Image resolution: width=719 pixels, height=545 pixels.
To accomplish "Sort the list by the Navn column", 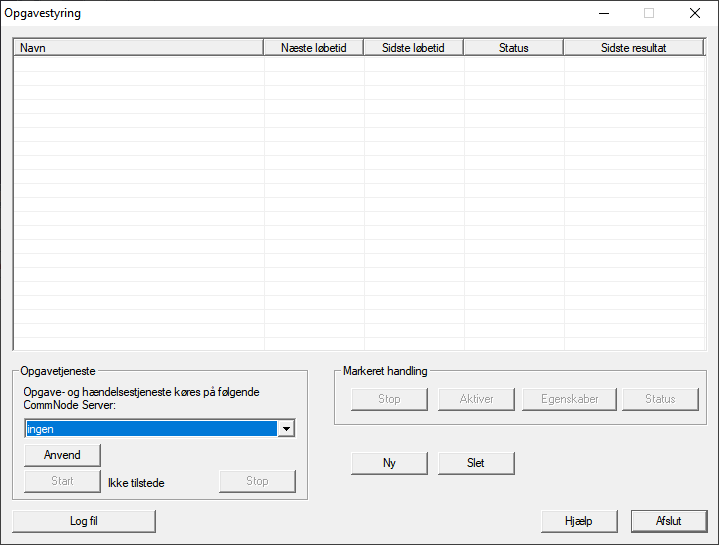I will pos(138,47).
